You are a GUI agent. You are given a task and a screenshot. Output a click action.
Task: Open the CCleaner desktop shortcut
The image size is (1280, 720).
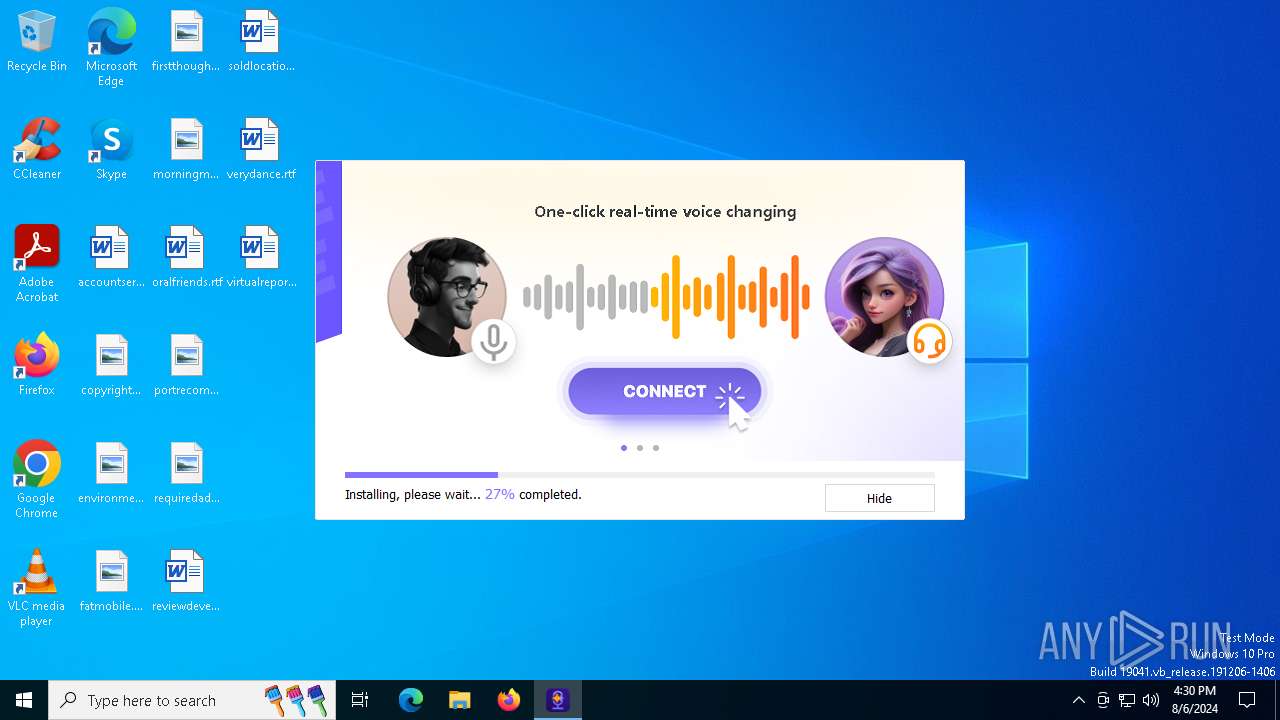coord(37,149)
